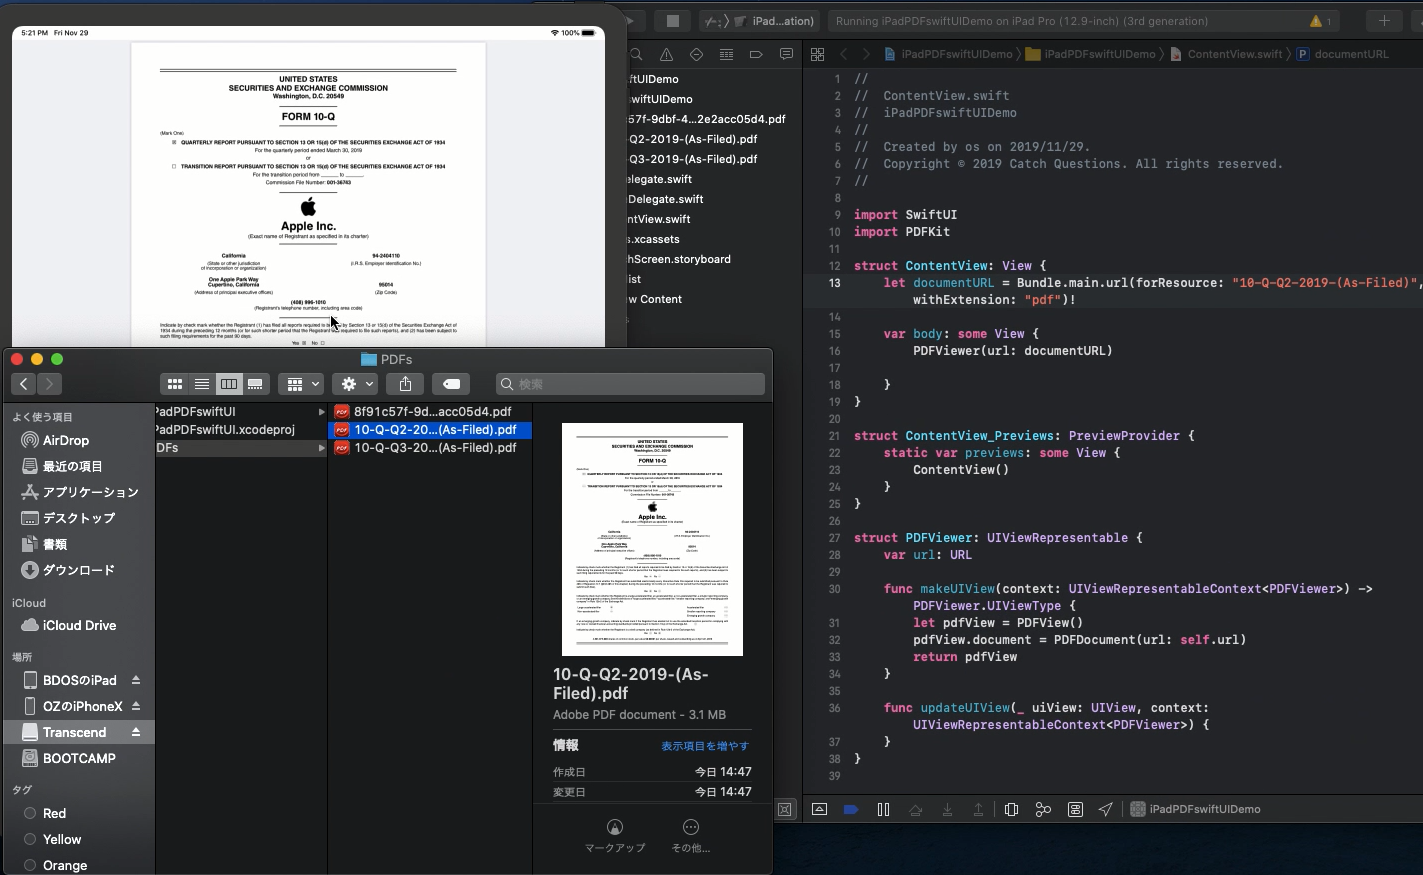This screenshot has width=1423, height=875.
Task: Open the Finder action gear menu
Action: tap(355, 384)
